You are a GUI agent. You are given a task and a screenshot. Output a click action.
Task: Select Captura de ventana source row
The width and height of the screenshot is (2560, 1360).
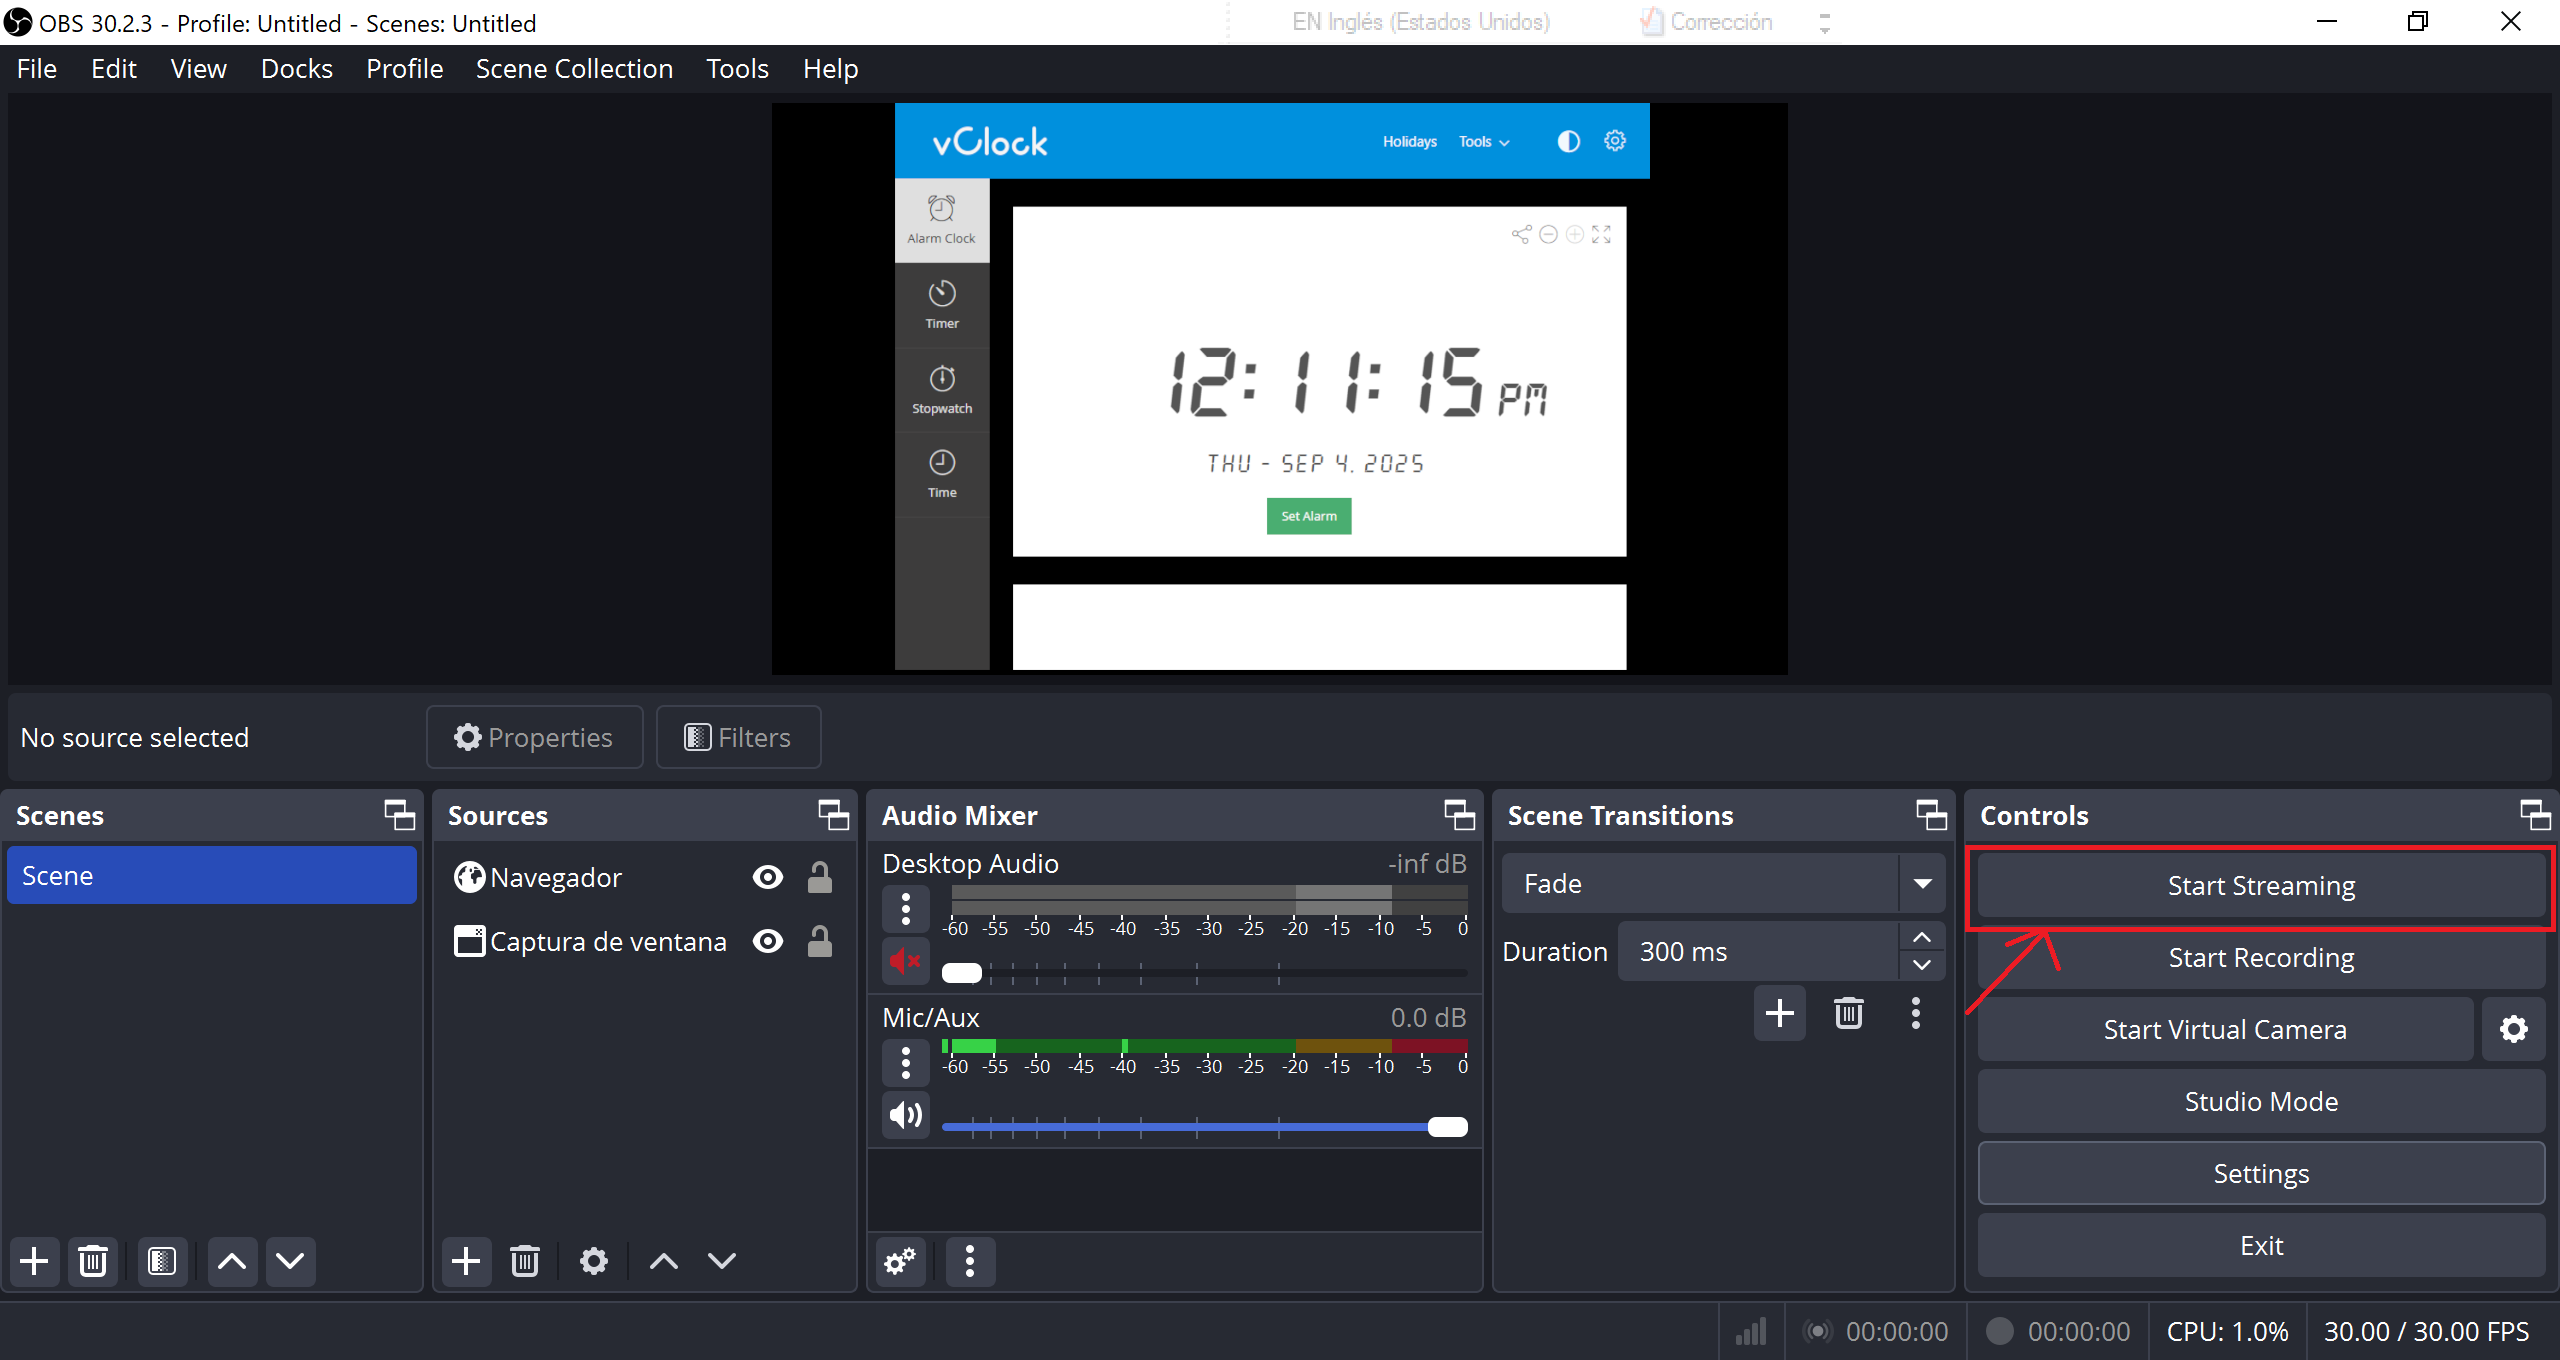pos(644,941)
